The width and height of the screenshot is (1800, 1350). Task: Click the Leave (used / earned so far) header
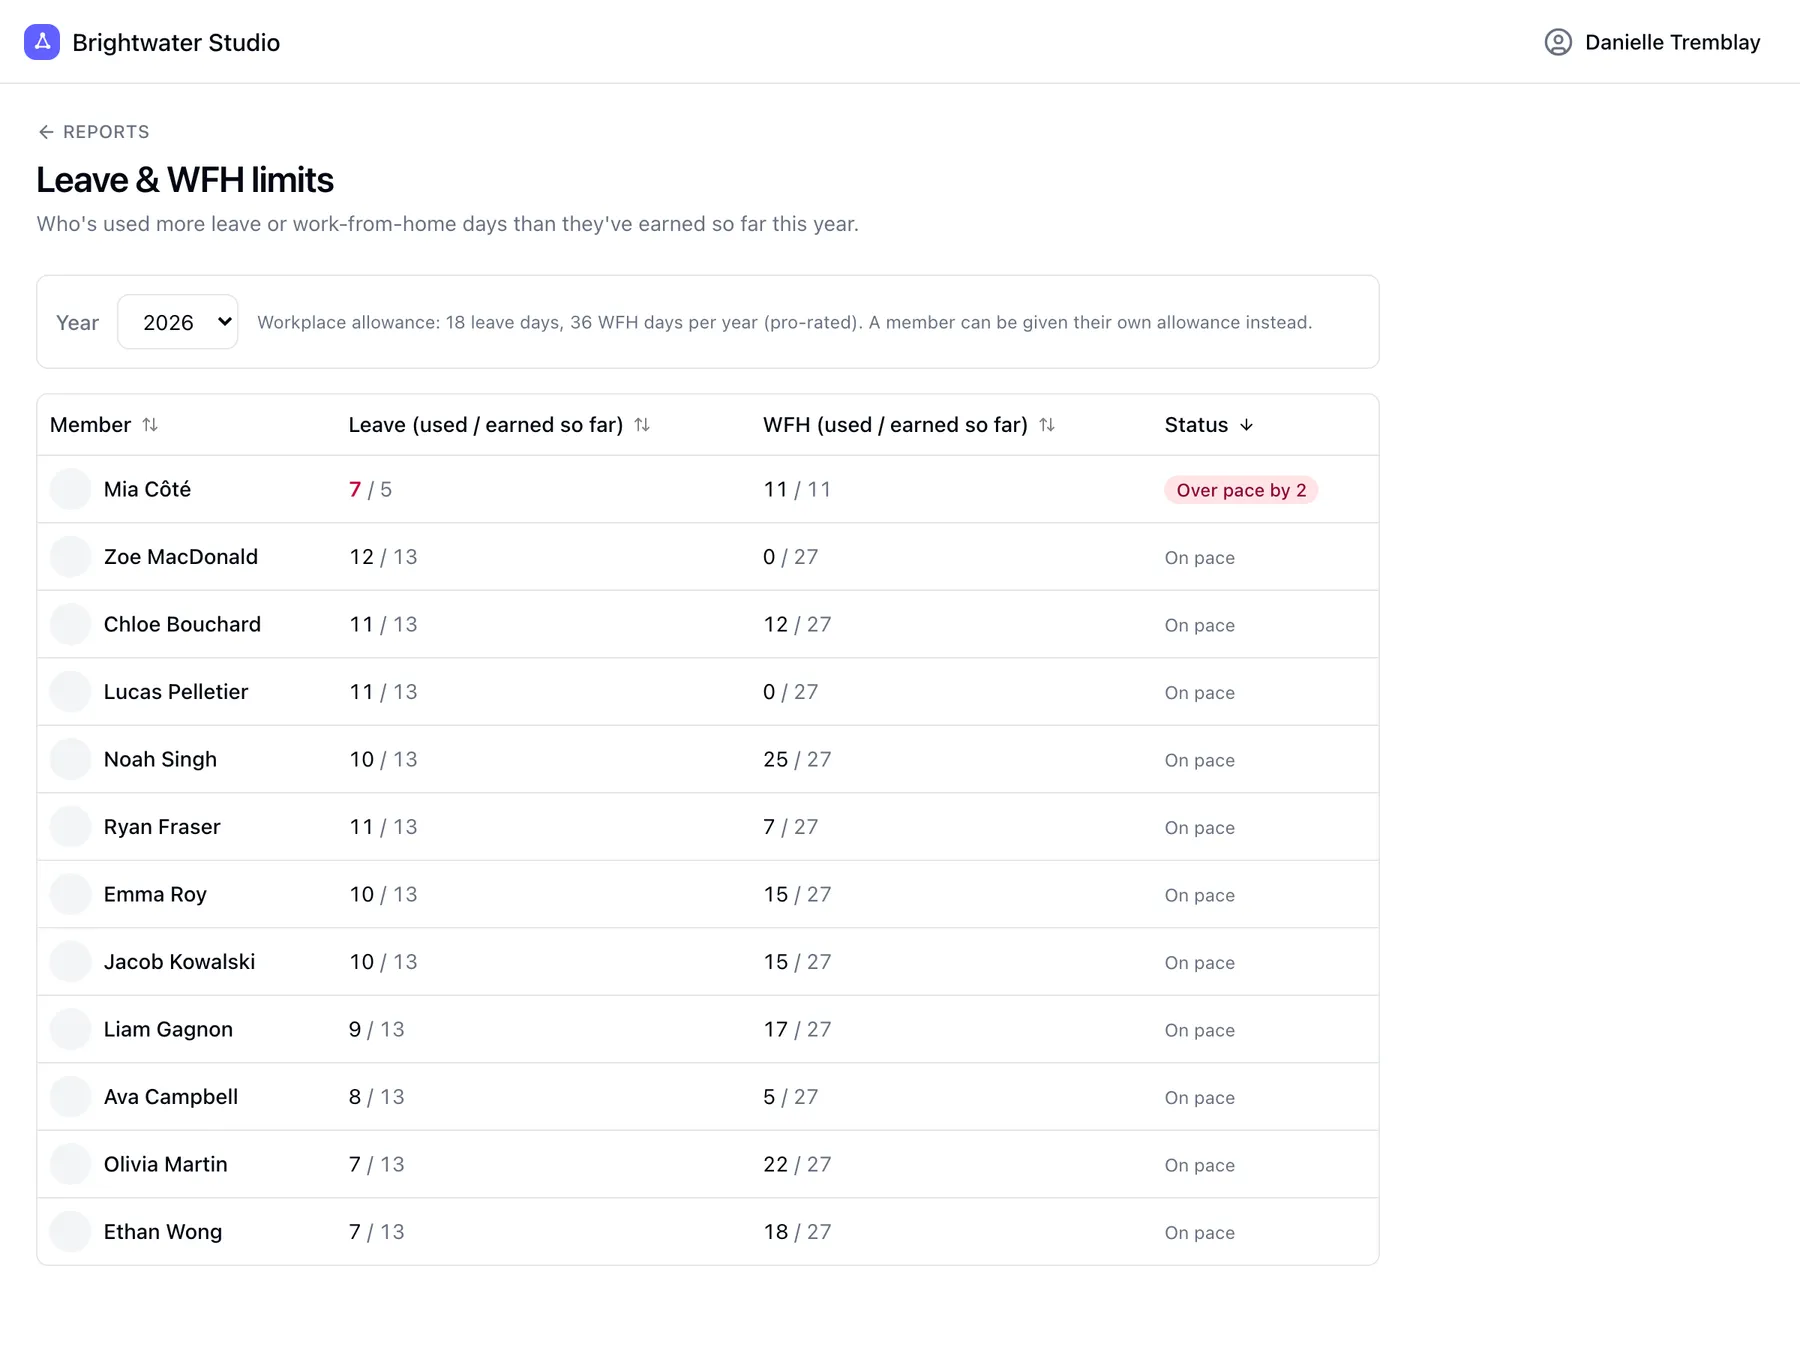[499, 425]
